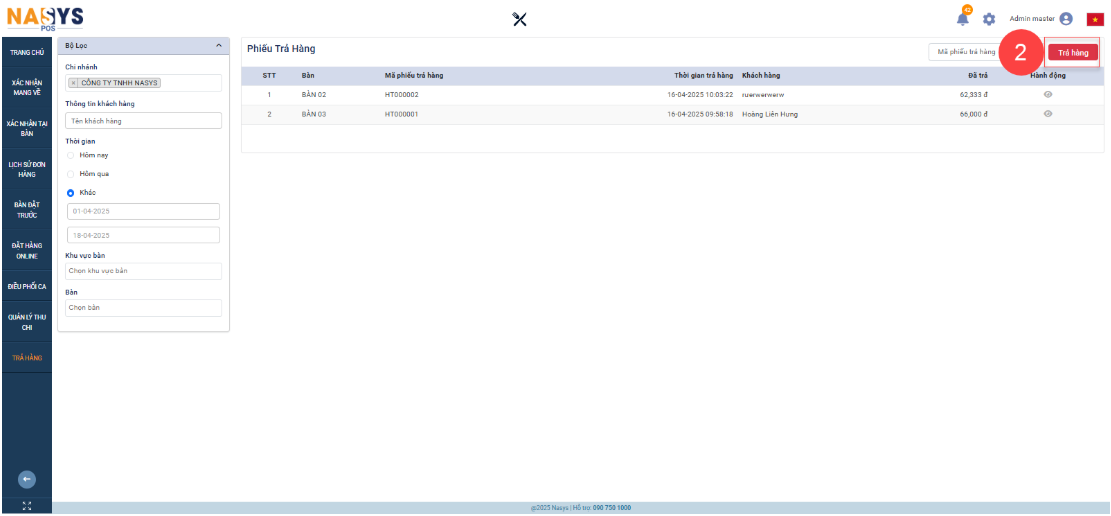The height and width of the screenshot is (516, 1111).
Task: Open the settings gear icon
Action: pyautogui.click(x=989, y=19)
